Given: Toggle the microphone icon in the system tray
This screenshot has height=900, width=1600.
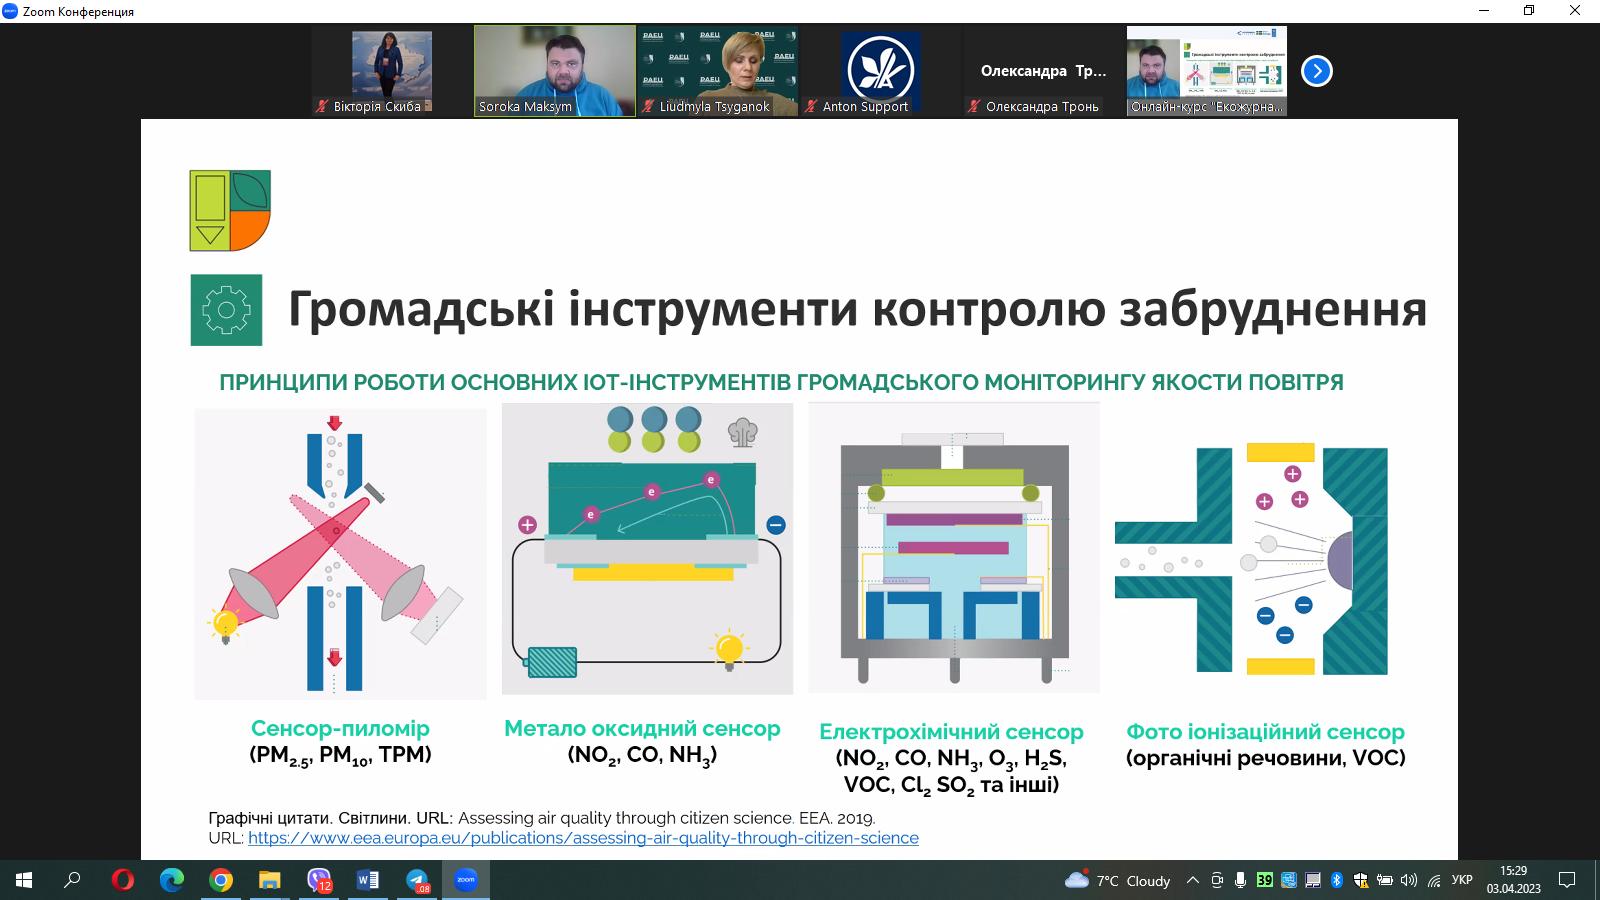Looking at the screenshot, I should (1240, 881).
